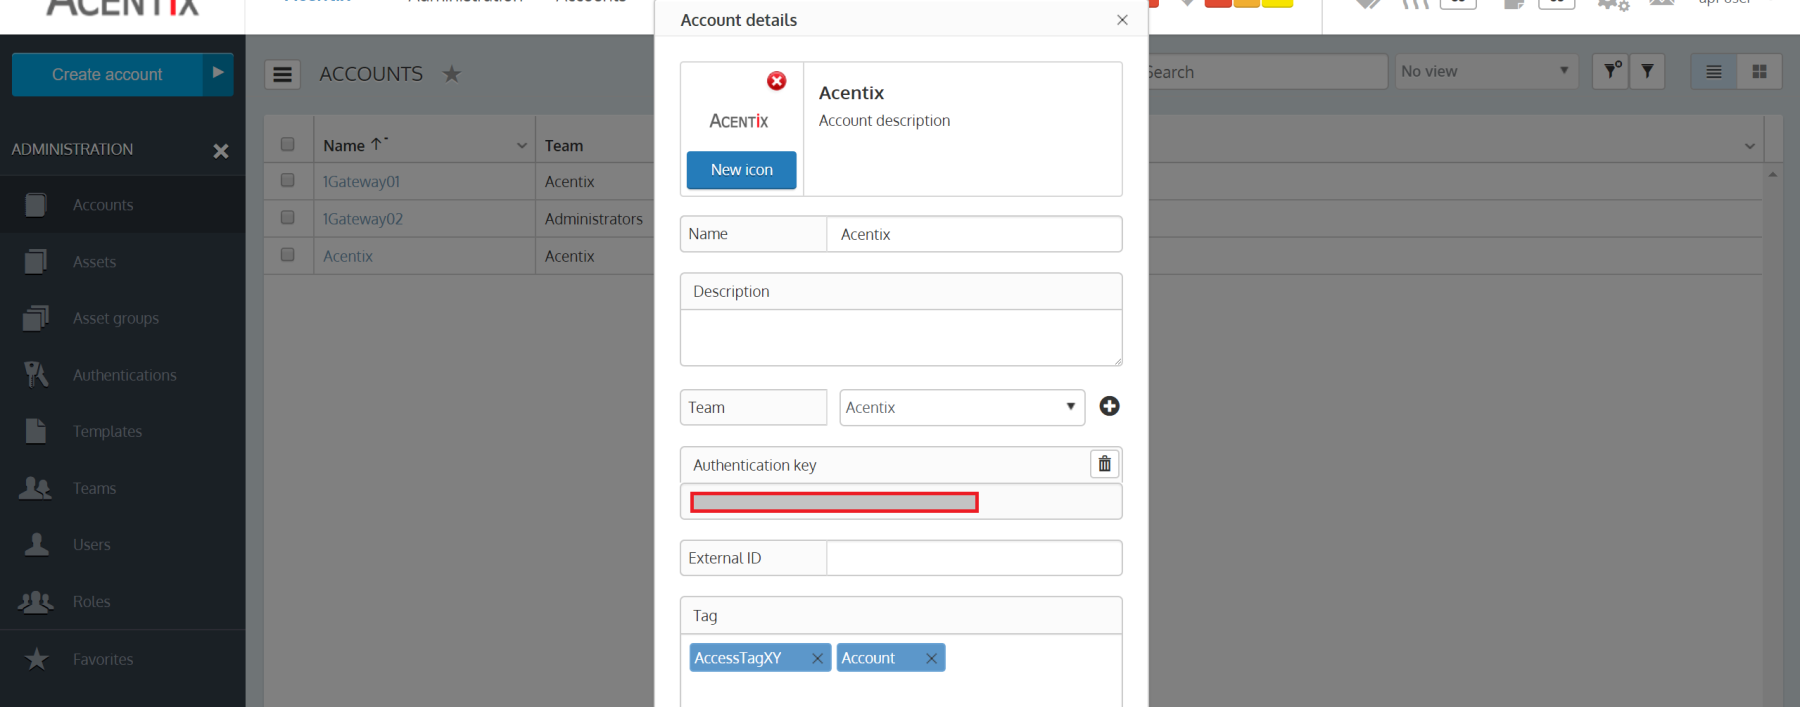This screenshot has height=707, width=1800.
Task: Close the Administration sidebar panel
Action: tap(220, 151)
